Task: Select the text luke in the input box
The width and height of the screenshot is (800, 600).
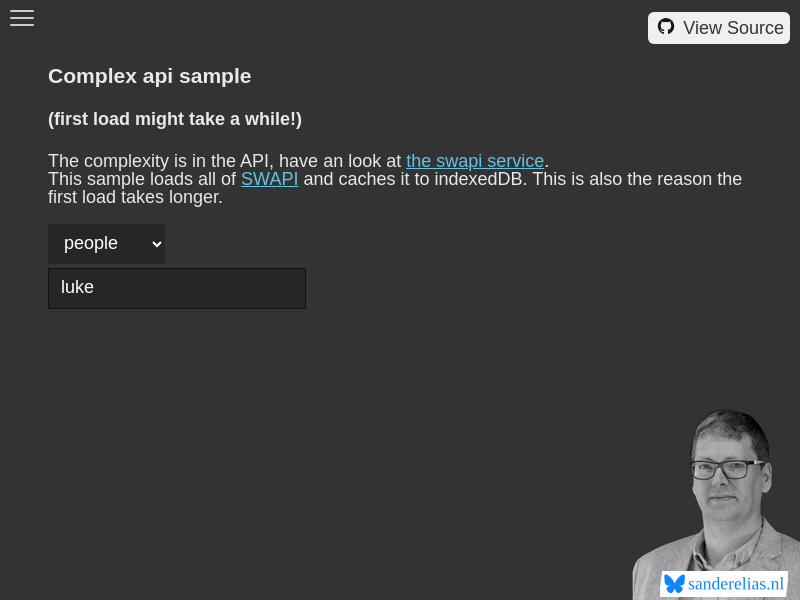Action: coord(78,287)
